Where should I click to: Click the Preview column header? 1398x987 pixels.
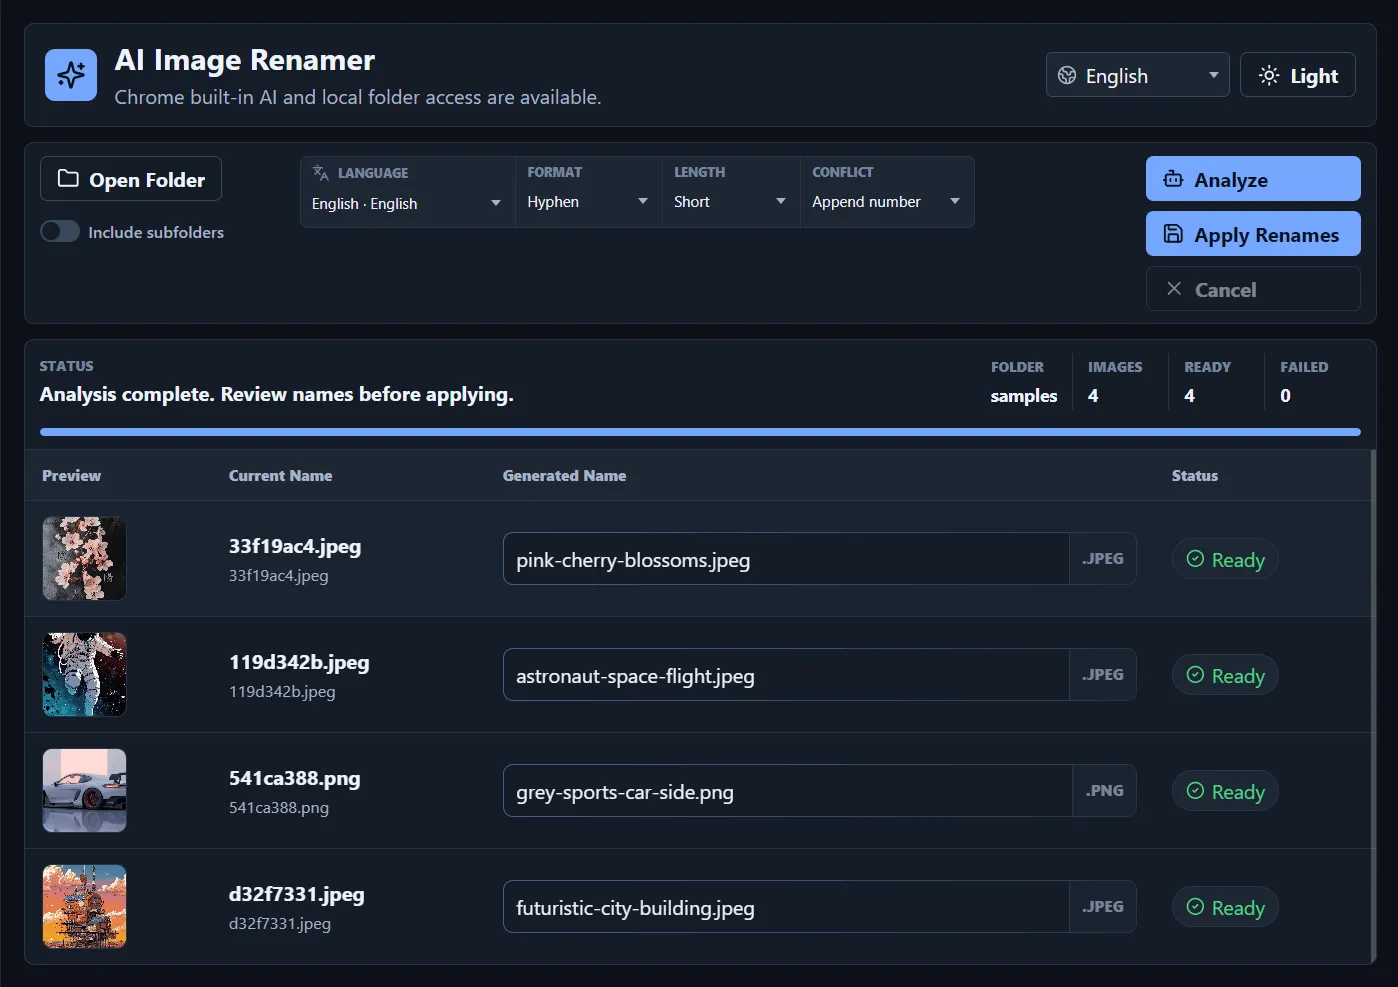[x=71, y=476]
